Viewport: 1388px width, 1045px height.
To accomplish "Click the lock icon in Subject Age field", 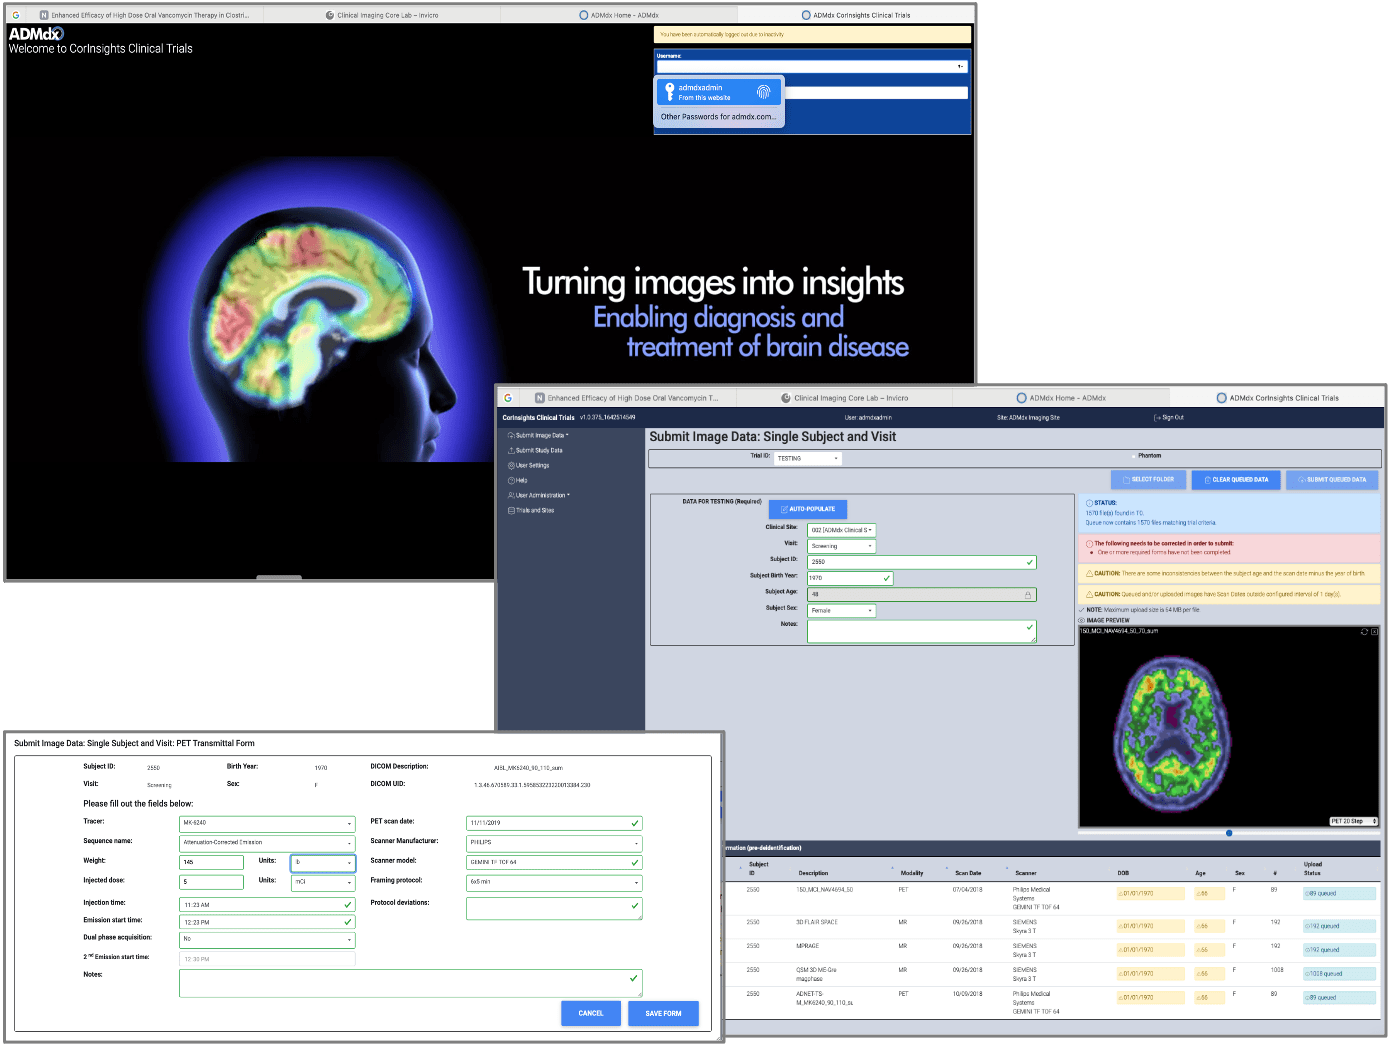I will [1027, 595].
